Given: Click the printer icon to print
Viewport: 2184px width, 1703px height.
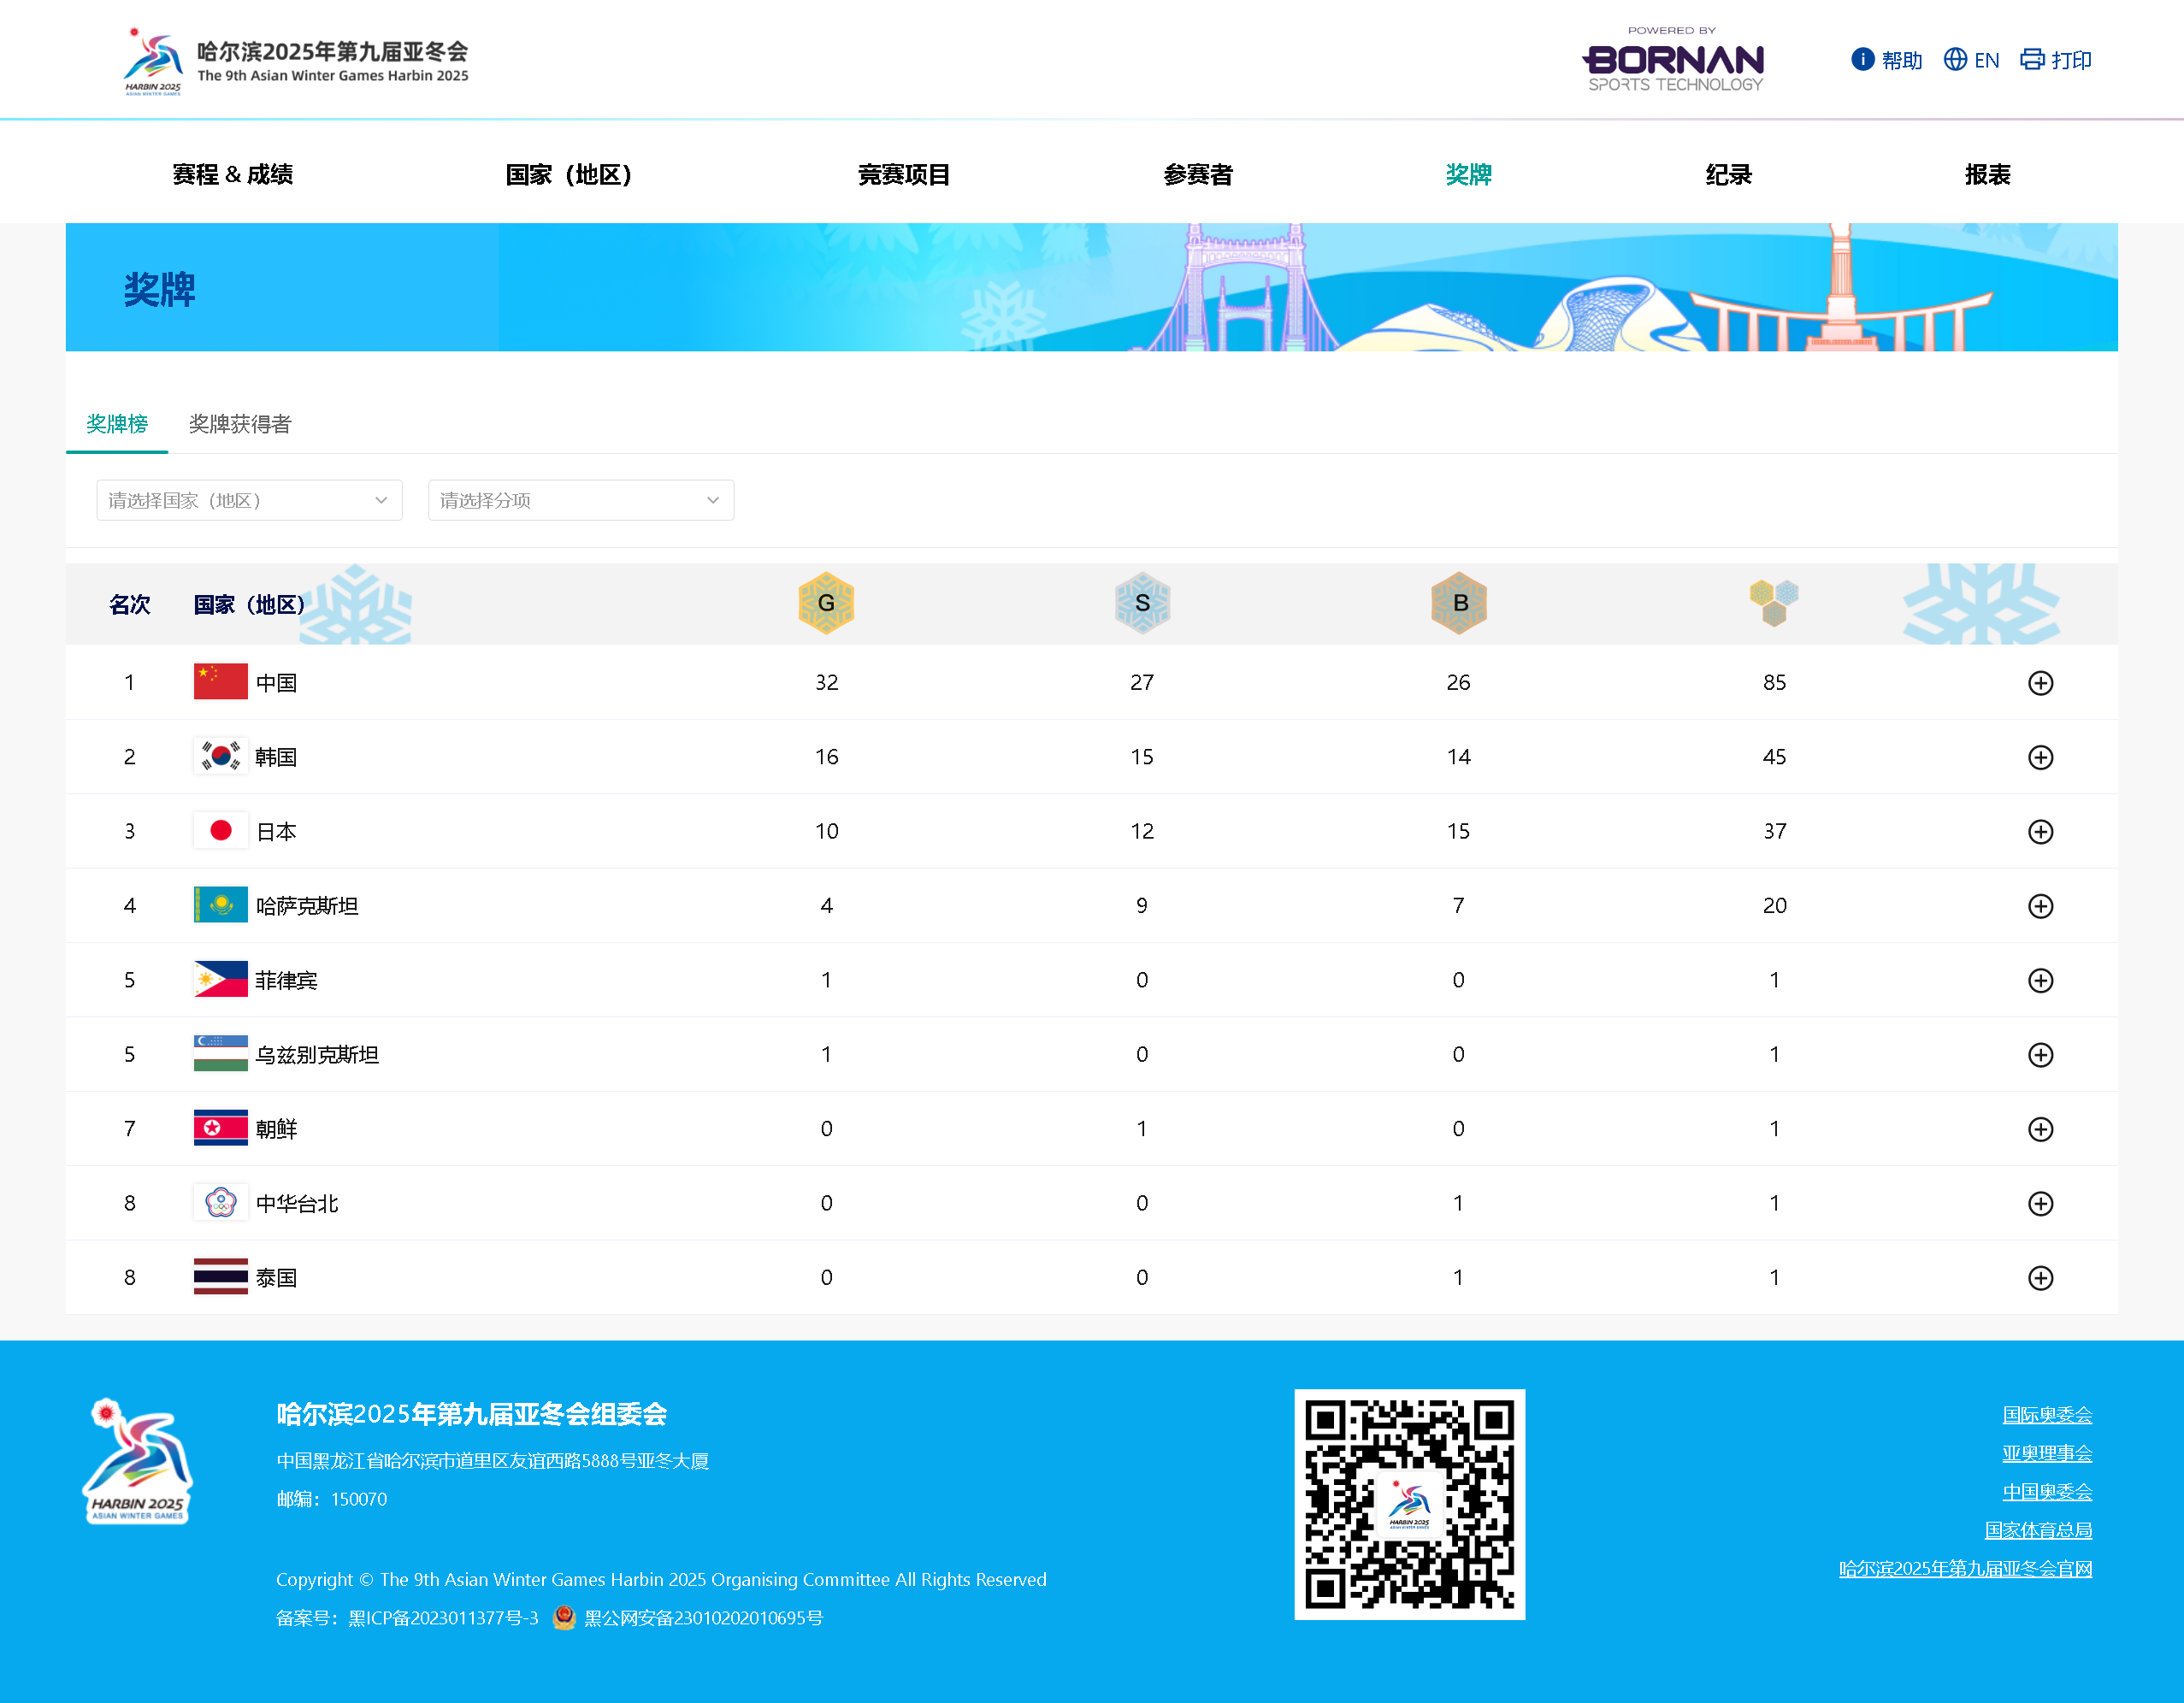Looking at the screenshot, I should point(2031,60).
